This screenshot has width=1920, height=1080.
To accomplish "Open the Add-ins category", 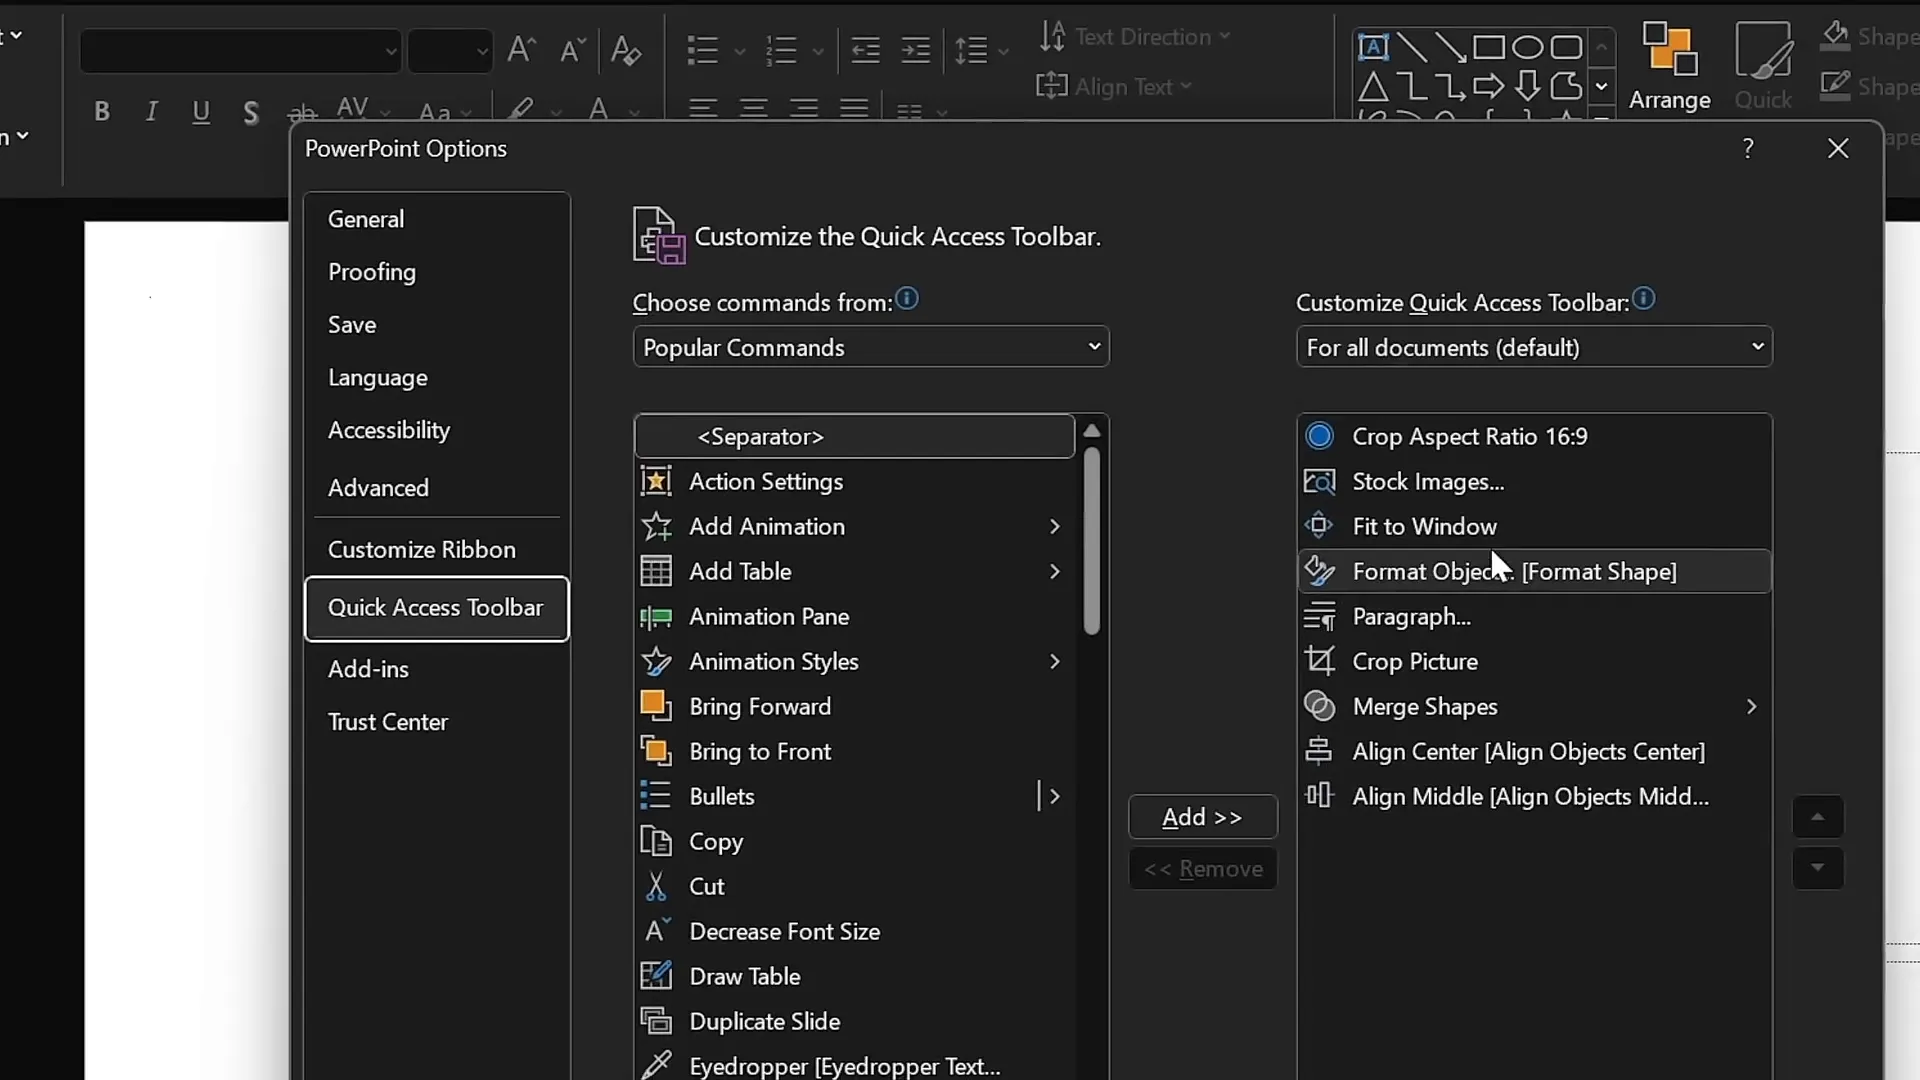I will pyautogui.click(x=437, y=669).
